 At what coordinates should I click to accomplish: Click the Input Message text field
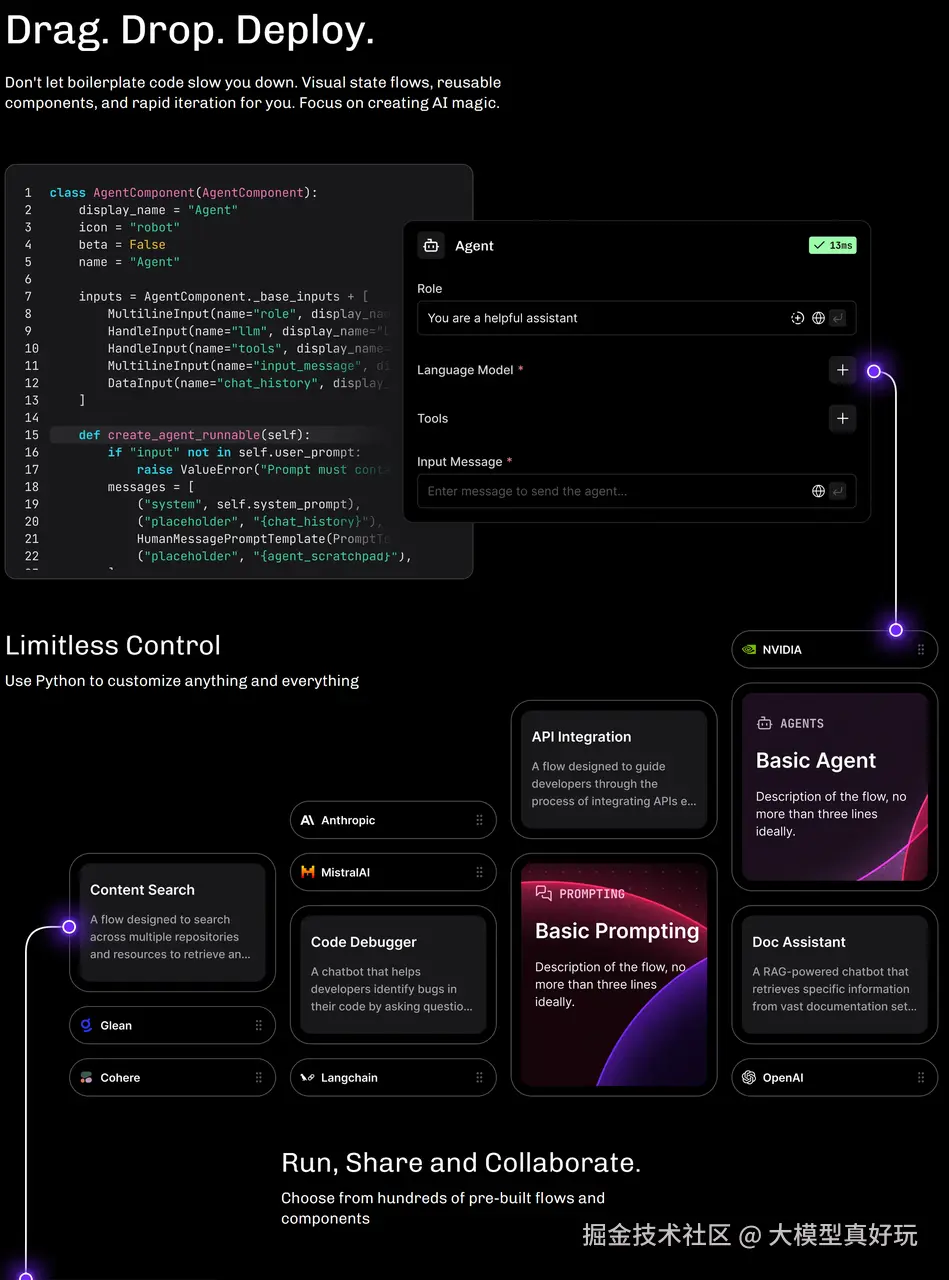pyautogui.click(x=636, y=491)
